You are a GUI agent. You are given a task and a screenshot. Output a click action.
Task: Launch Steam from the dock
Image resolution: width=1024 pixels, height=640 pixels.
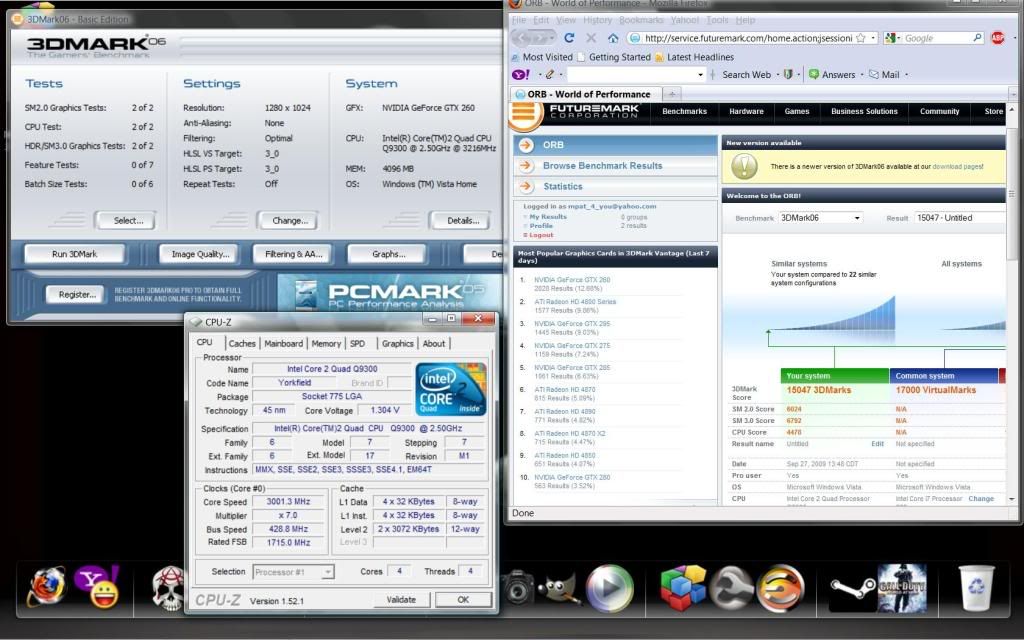[x=851, y=588]
